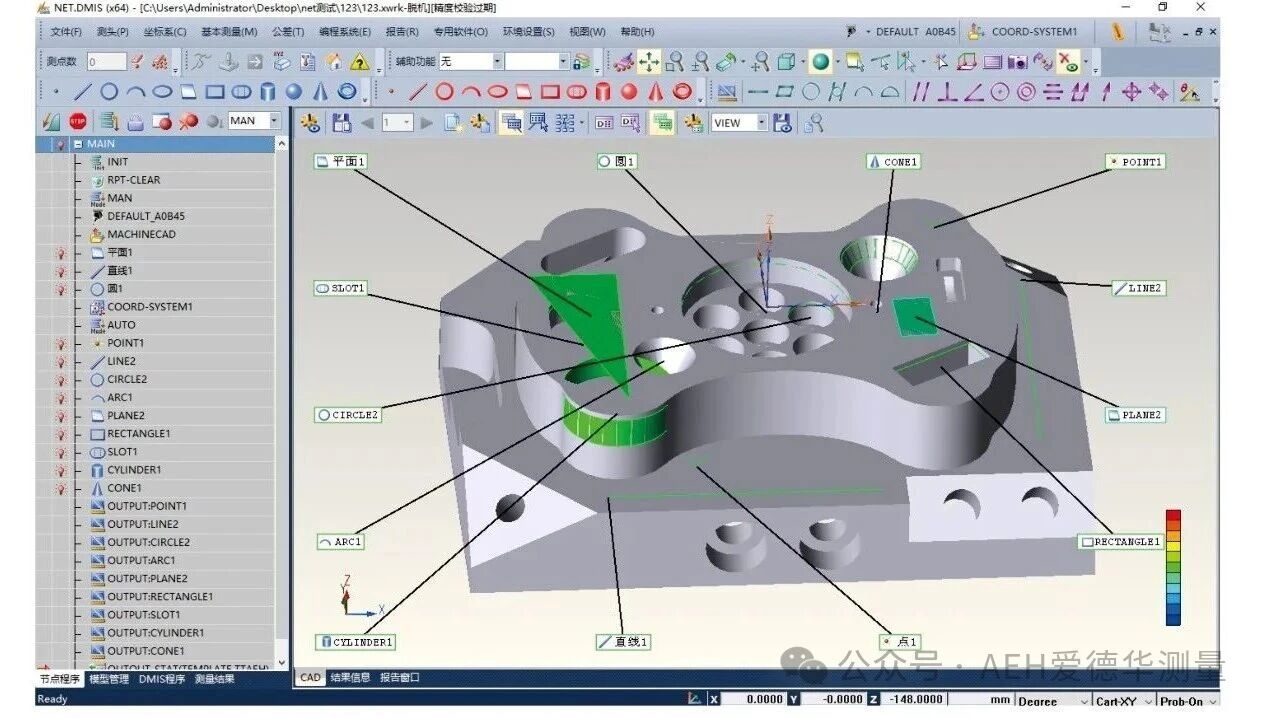Click the camera snapshot icon
The image size is (1268, 718).
1017,62
